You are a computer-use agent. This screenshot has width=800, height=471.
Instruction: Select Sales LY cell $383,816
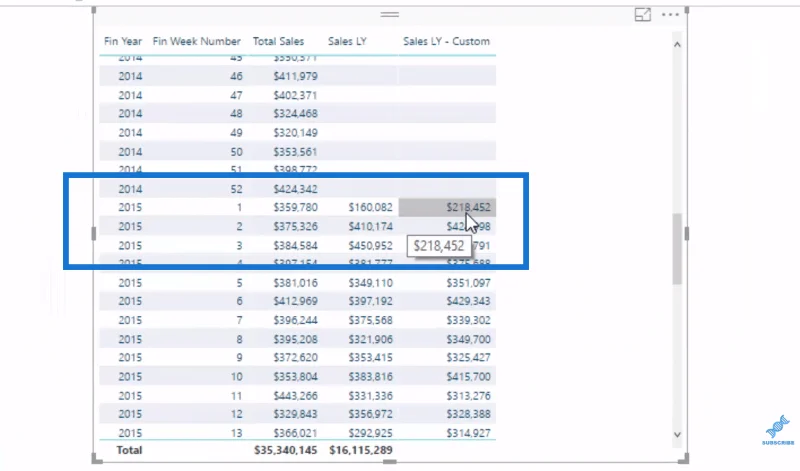pos(370,377)
